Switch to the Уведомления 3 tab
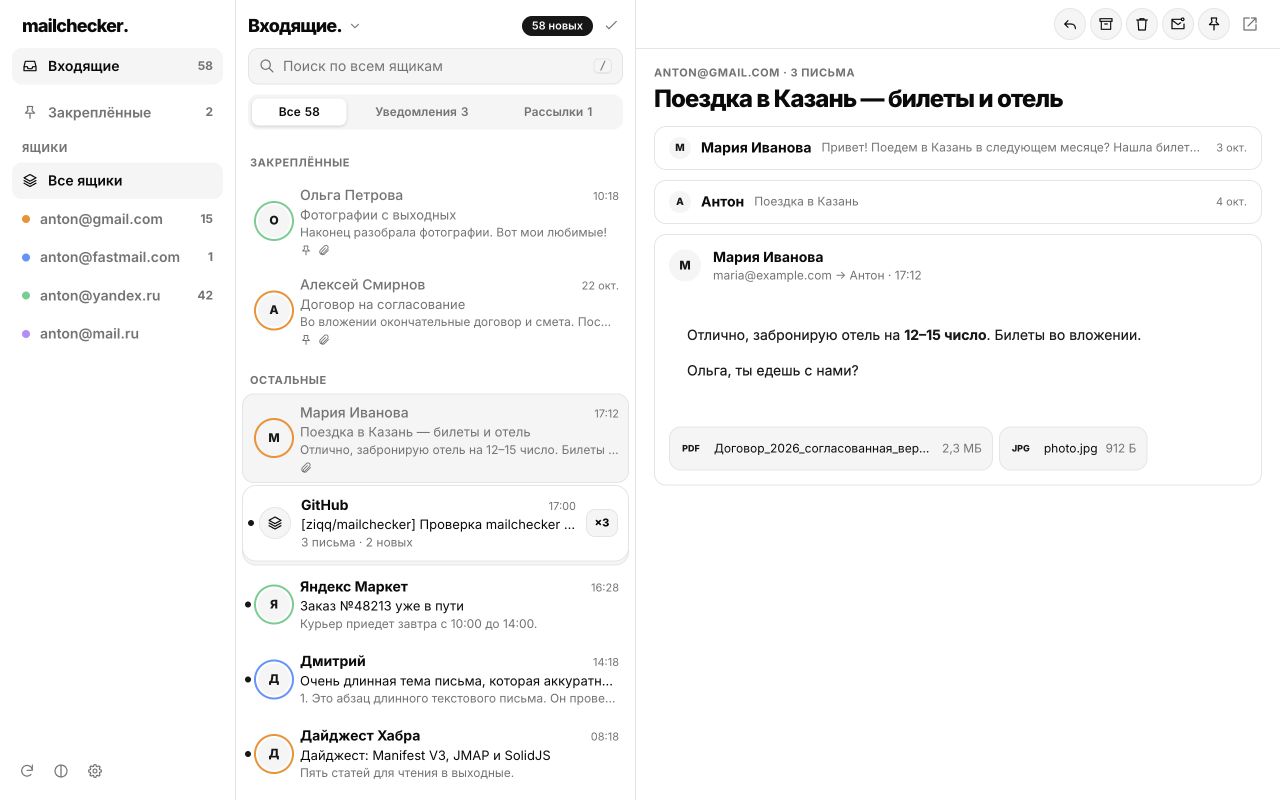1280x800 pixels. (x=422, y=112)
